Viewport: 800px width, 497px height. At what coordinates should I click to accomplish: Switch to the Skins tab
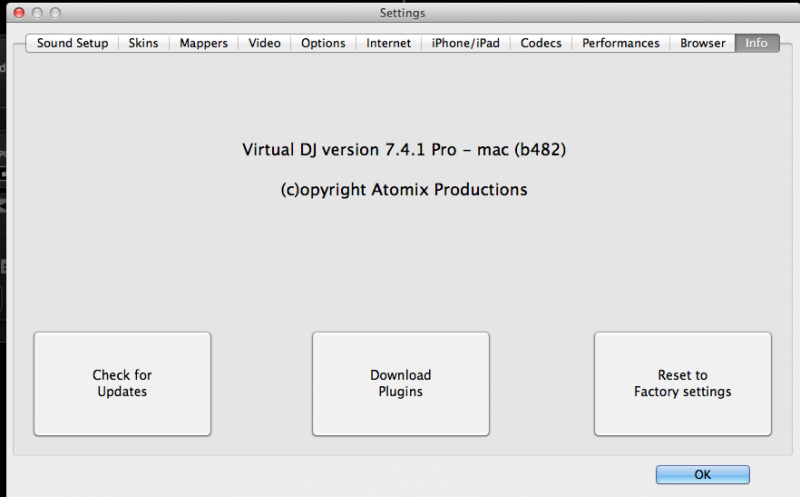click(x=144, y=43)
